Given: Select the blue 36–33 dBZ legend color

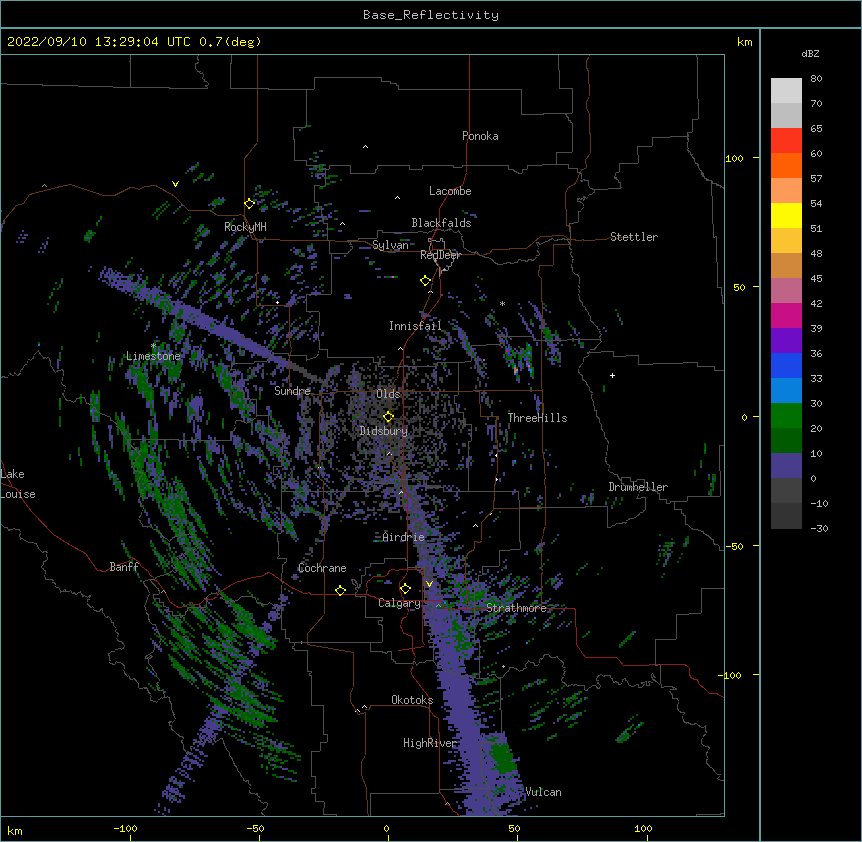Looking at the screenshot, I should 786,365.
